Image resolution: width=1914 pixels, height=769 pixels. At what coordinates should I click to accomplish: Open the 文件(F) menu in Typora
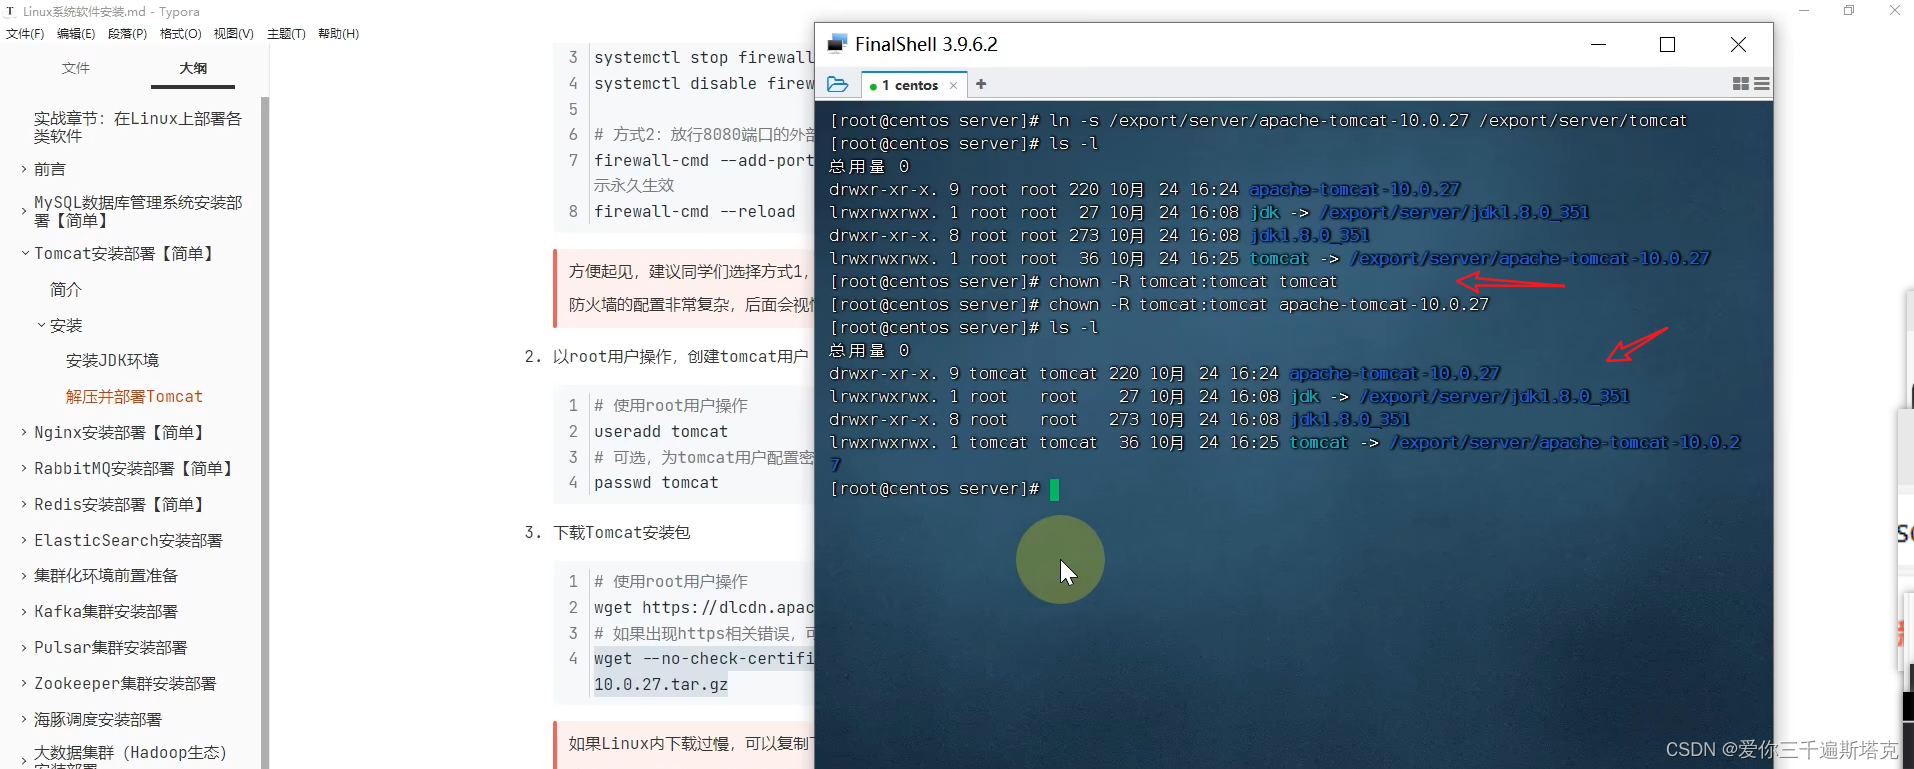(x=25, y=34)
